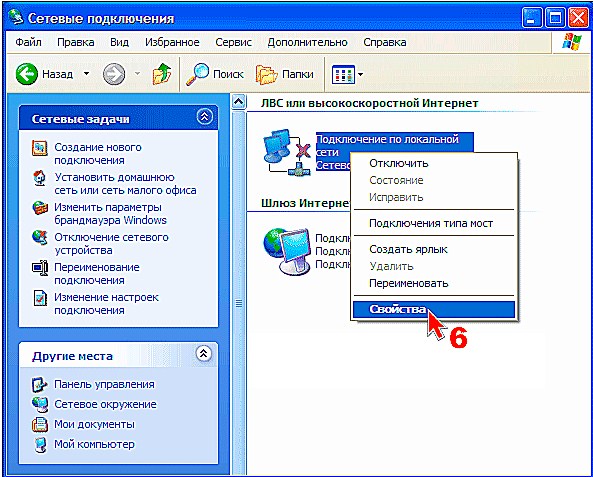The height and width of the screenshot is (477, 593).
Task: Open the Сервис menu
Action: click(x=233, y=42)
